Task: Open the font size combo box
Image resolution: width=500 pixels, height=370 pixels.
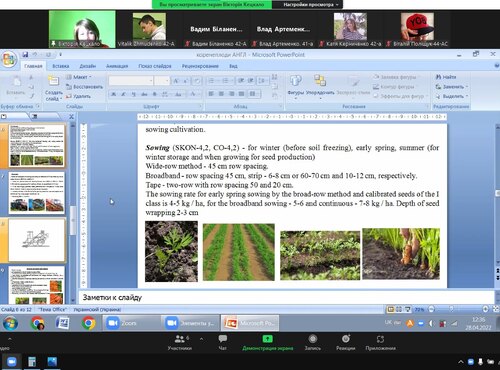Action: pyautogui.click(x=162, y=81)
